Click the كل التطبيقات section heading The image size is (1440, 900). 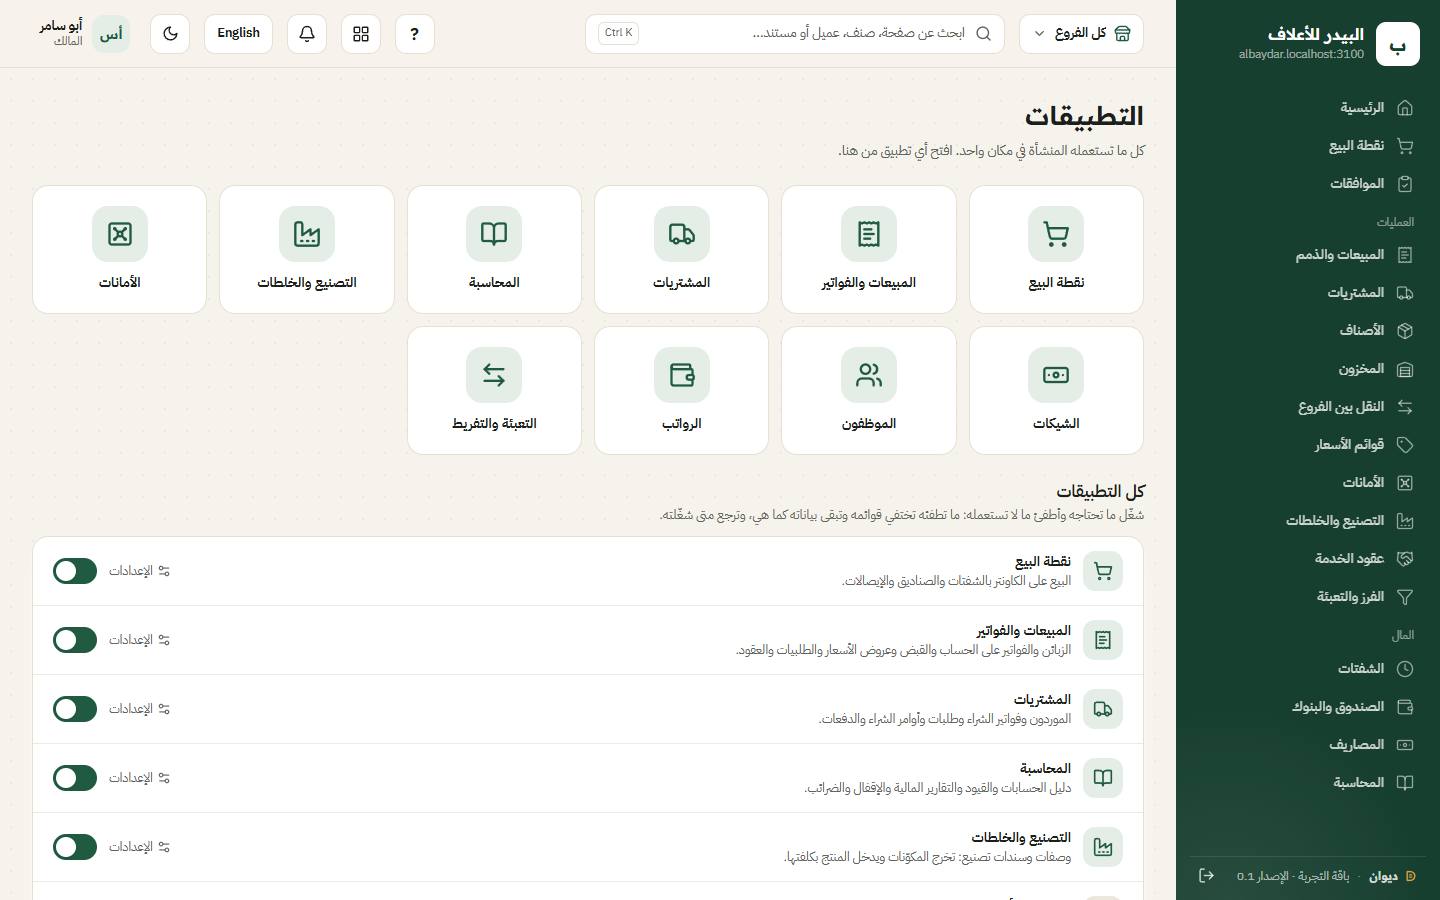pyautogui.click(x=1100, y=492)
